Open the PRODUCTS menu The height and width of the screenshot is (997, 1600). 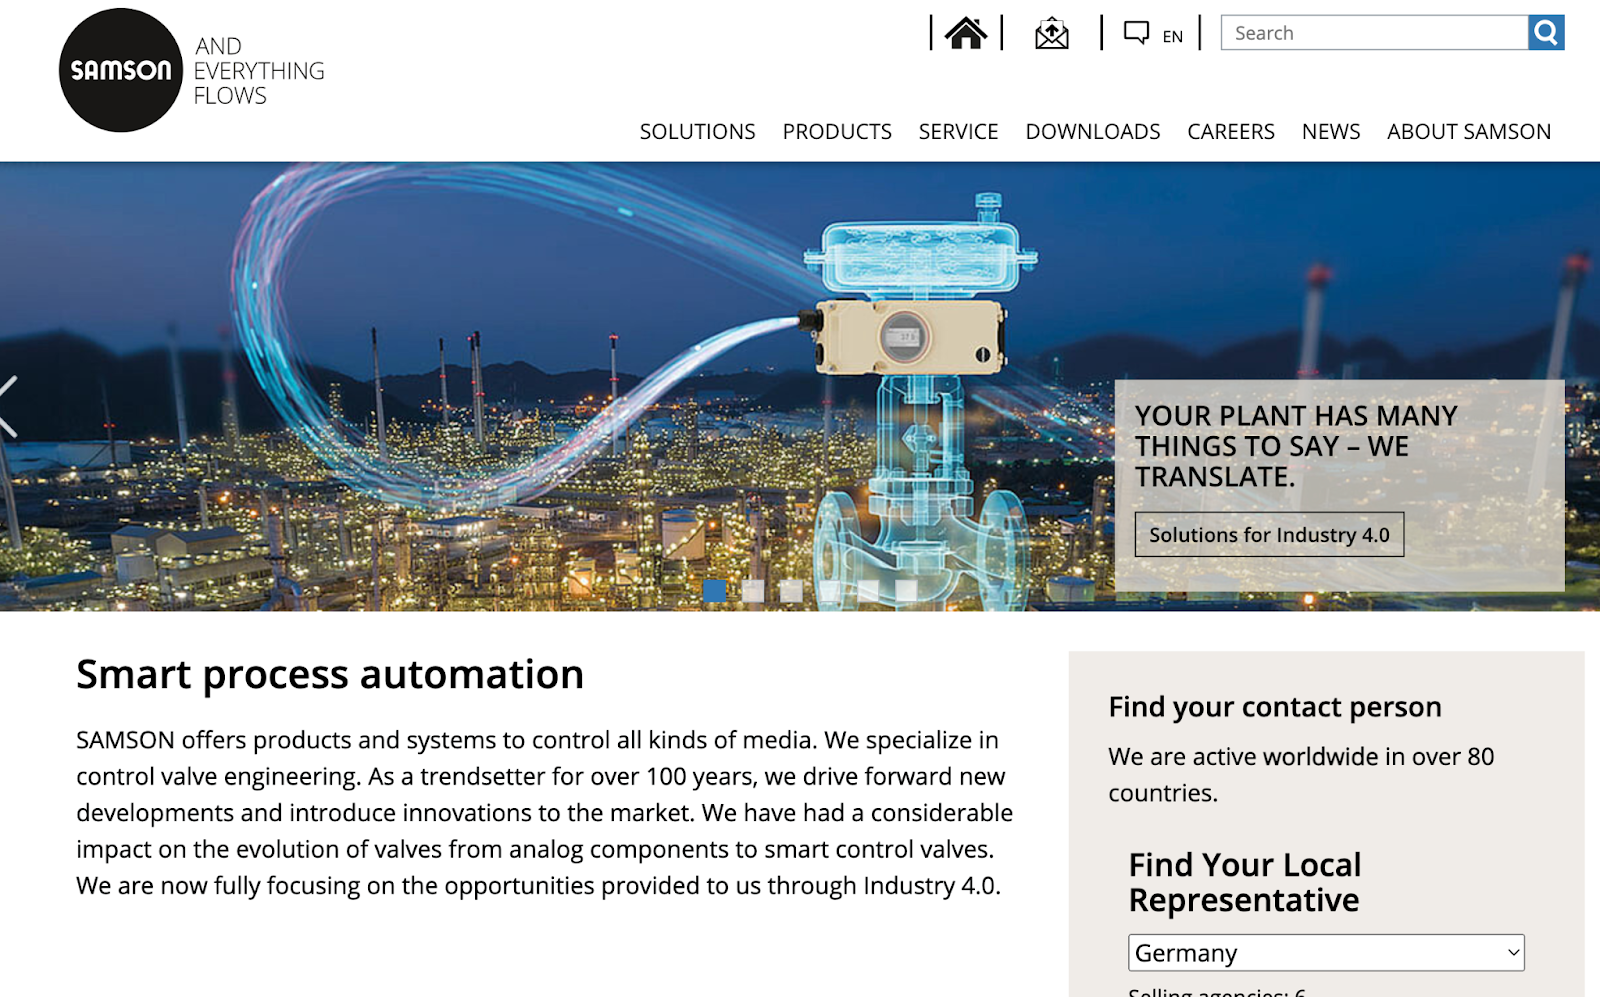837,132
